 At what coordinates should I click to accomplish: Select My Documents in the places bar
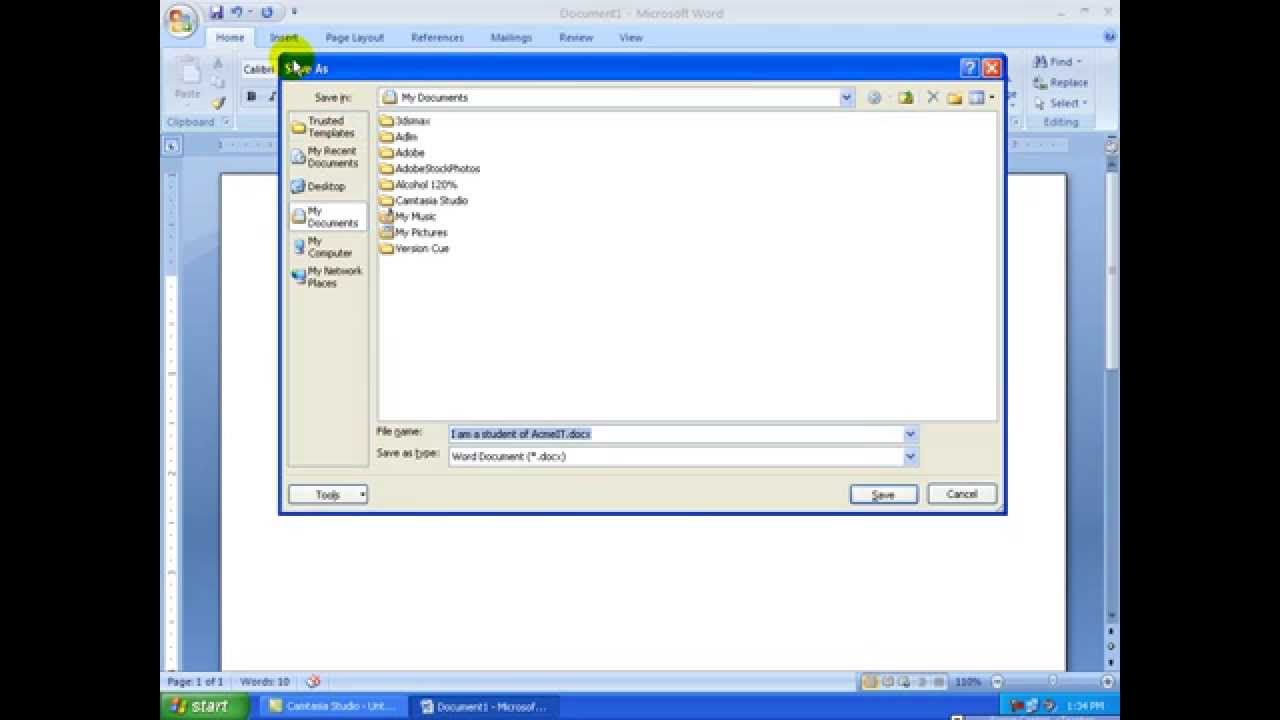[328, 217]
